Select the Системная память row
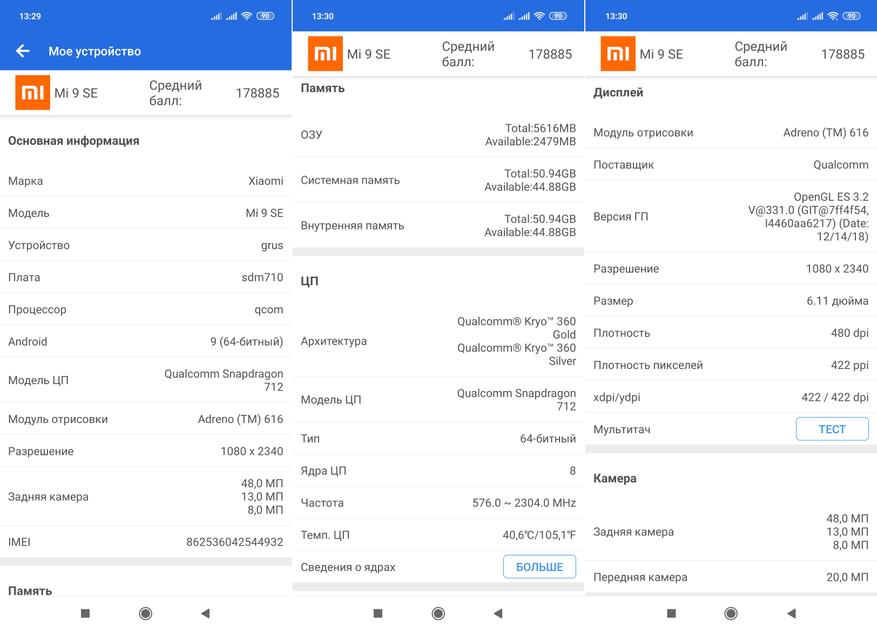877x631 pixels. (438, 180)
